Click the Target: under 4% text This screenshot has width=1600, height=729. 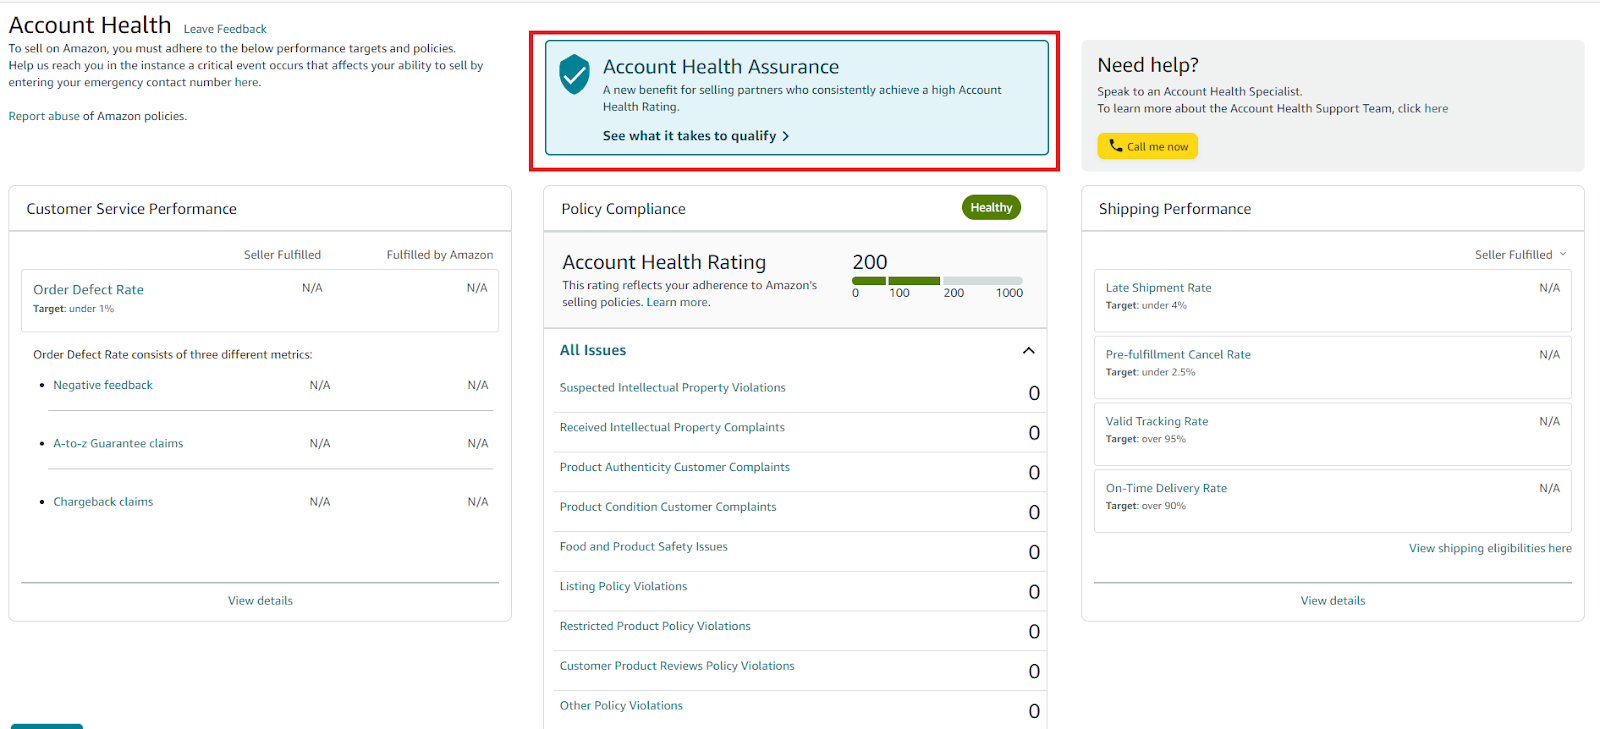click(x=1146, y=306)
